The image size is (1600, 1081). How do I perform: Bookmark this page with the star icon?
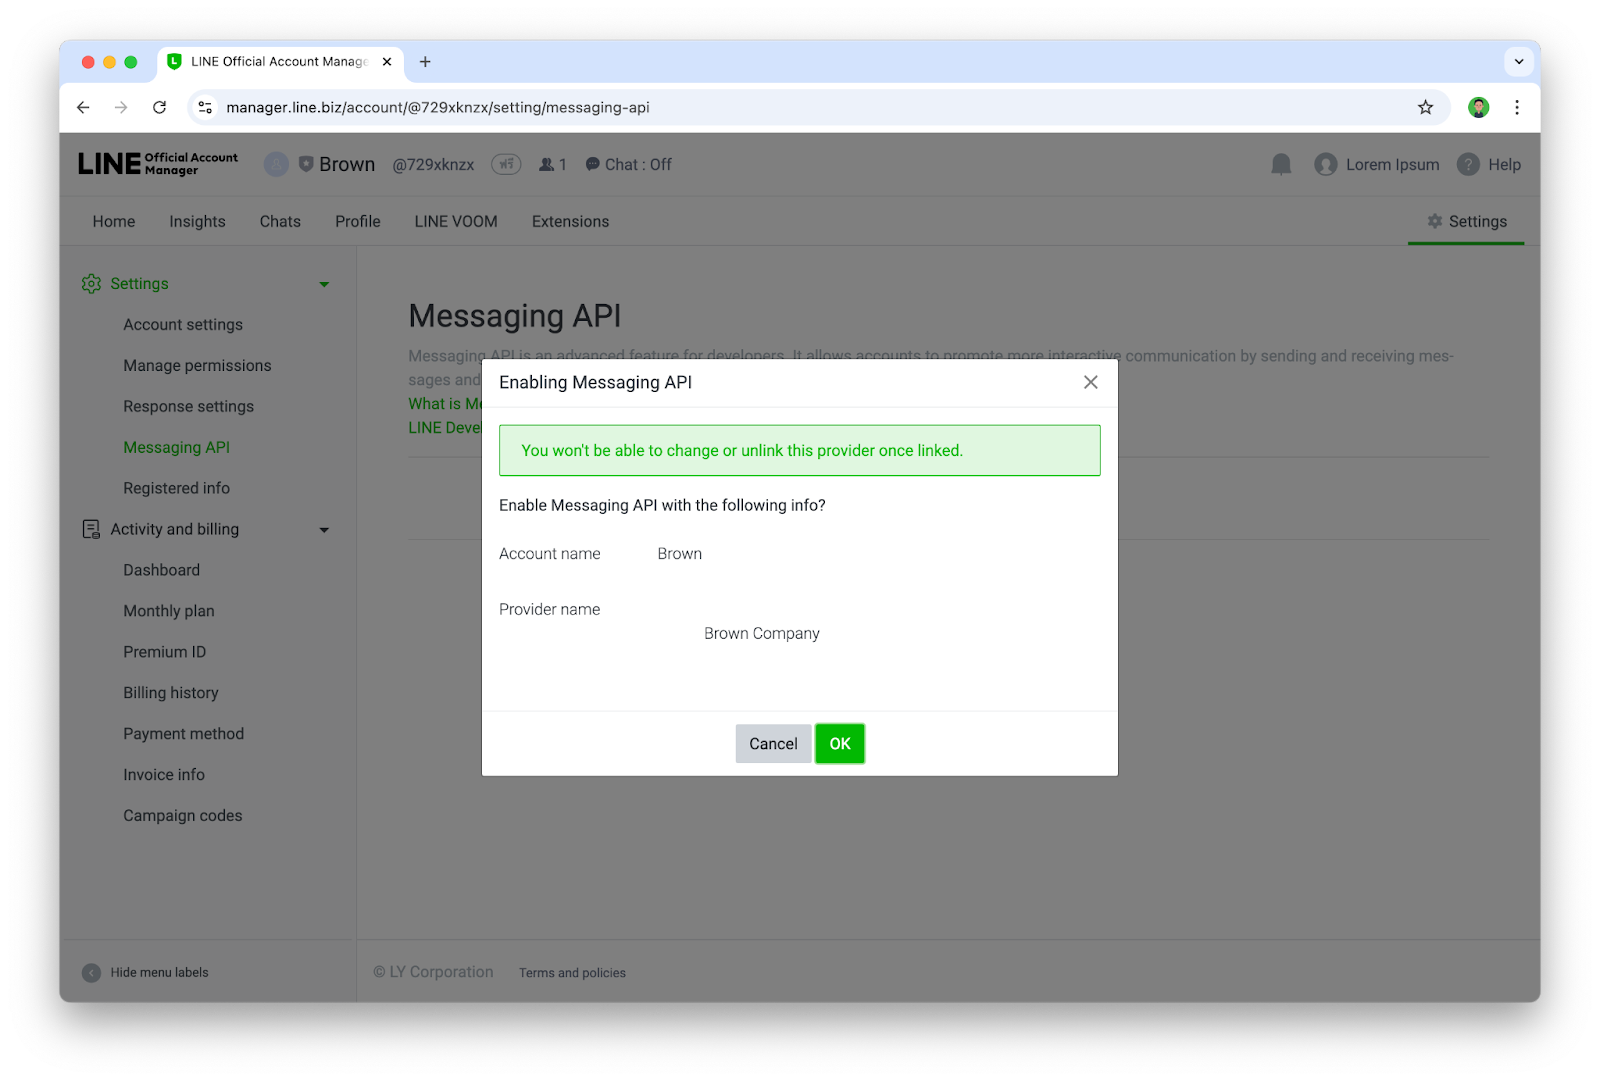[x=1425, y=107]
